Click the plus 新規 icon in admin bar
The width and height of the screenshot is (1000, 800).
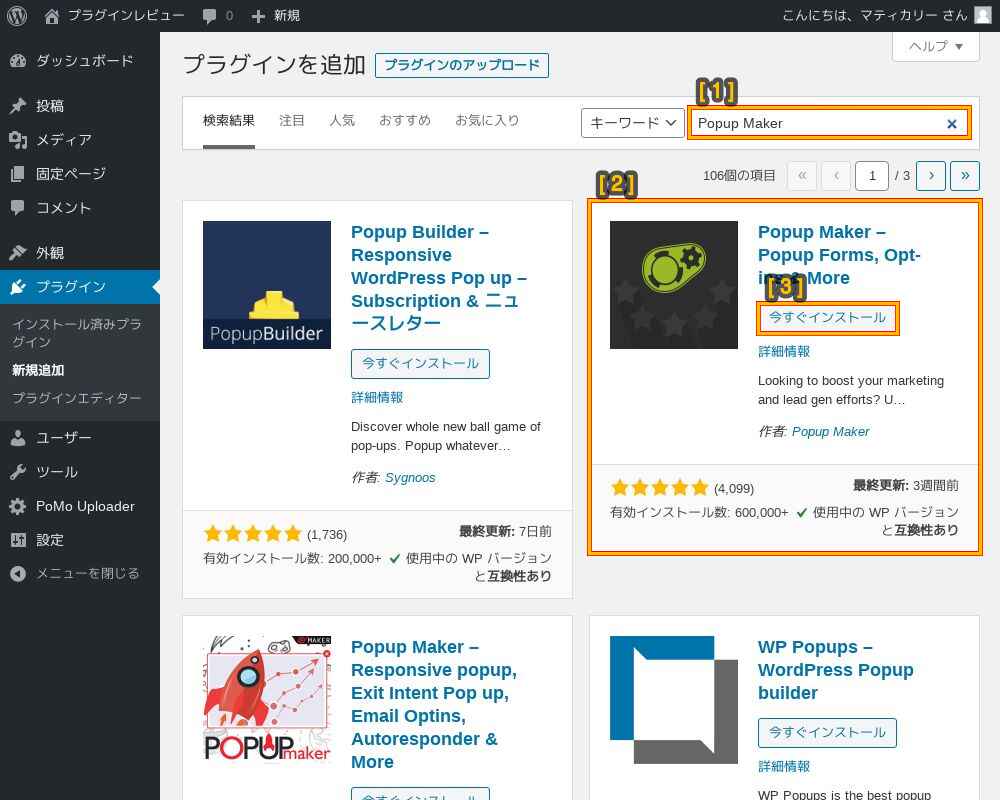click(x=258, y=16)
